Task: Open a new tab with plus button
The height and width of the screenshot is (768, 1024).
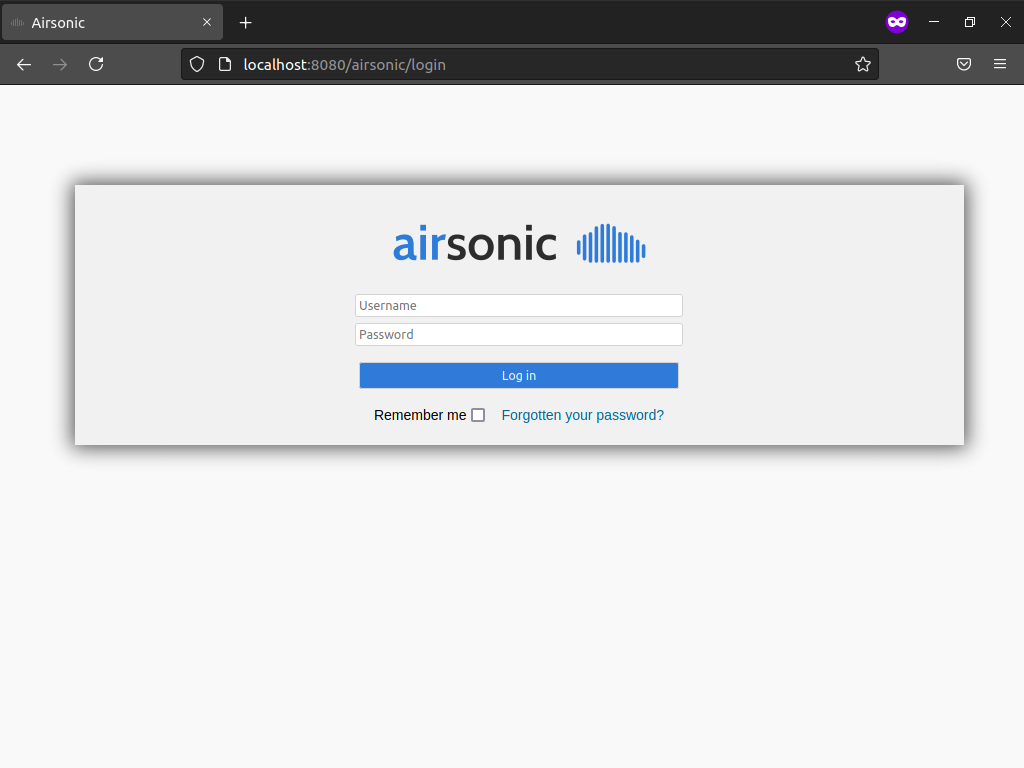Action: point(246,22)
